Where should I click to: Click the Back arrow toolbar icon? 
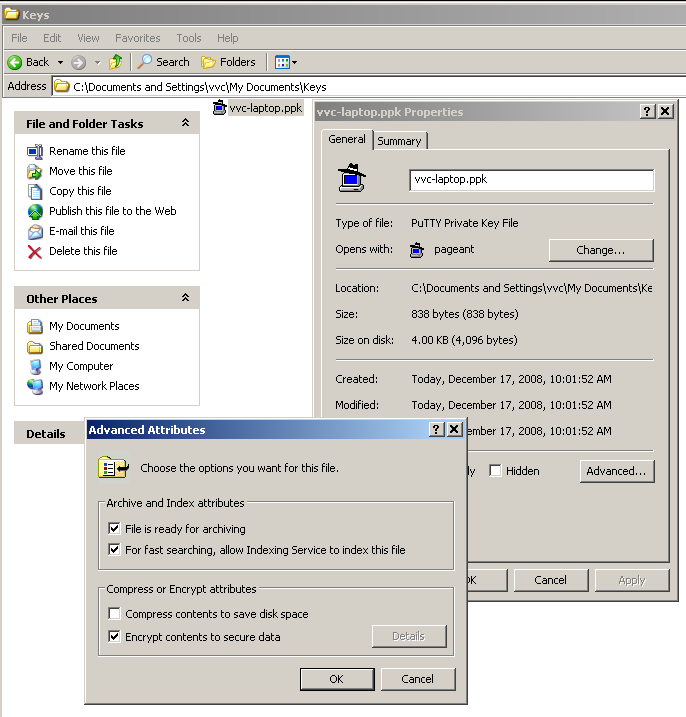[15, 62]
